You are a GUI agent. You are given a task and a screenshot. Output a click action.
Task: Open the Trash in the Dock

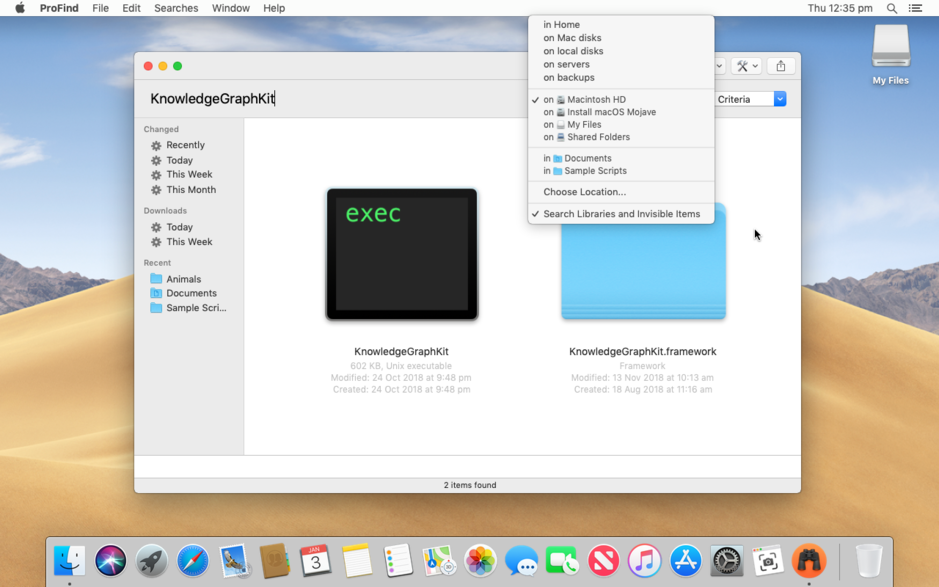click(x=869, y=561)
